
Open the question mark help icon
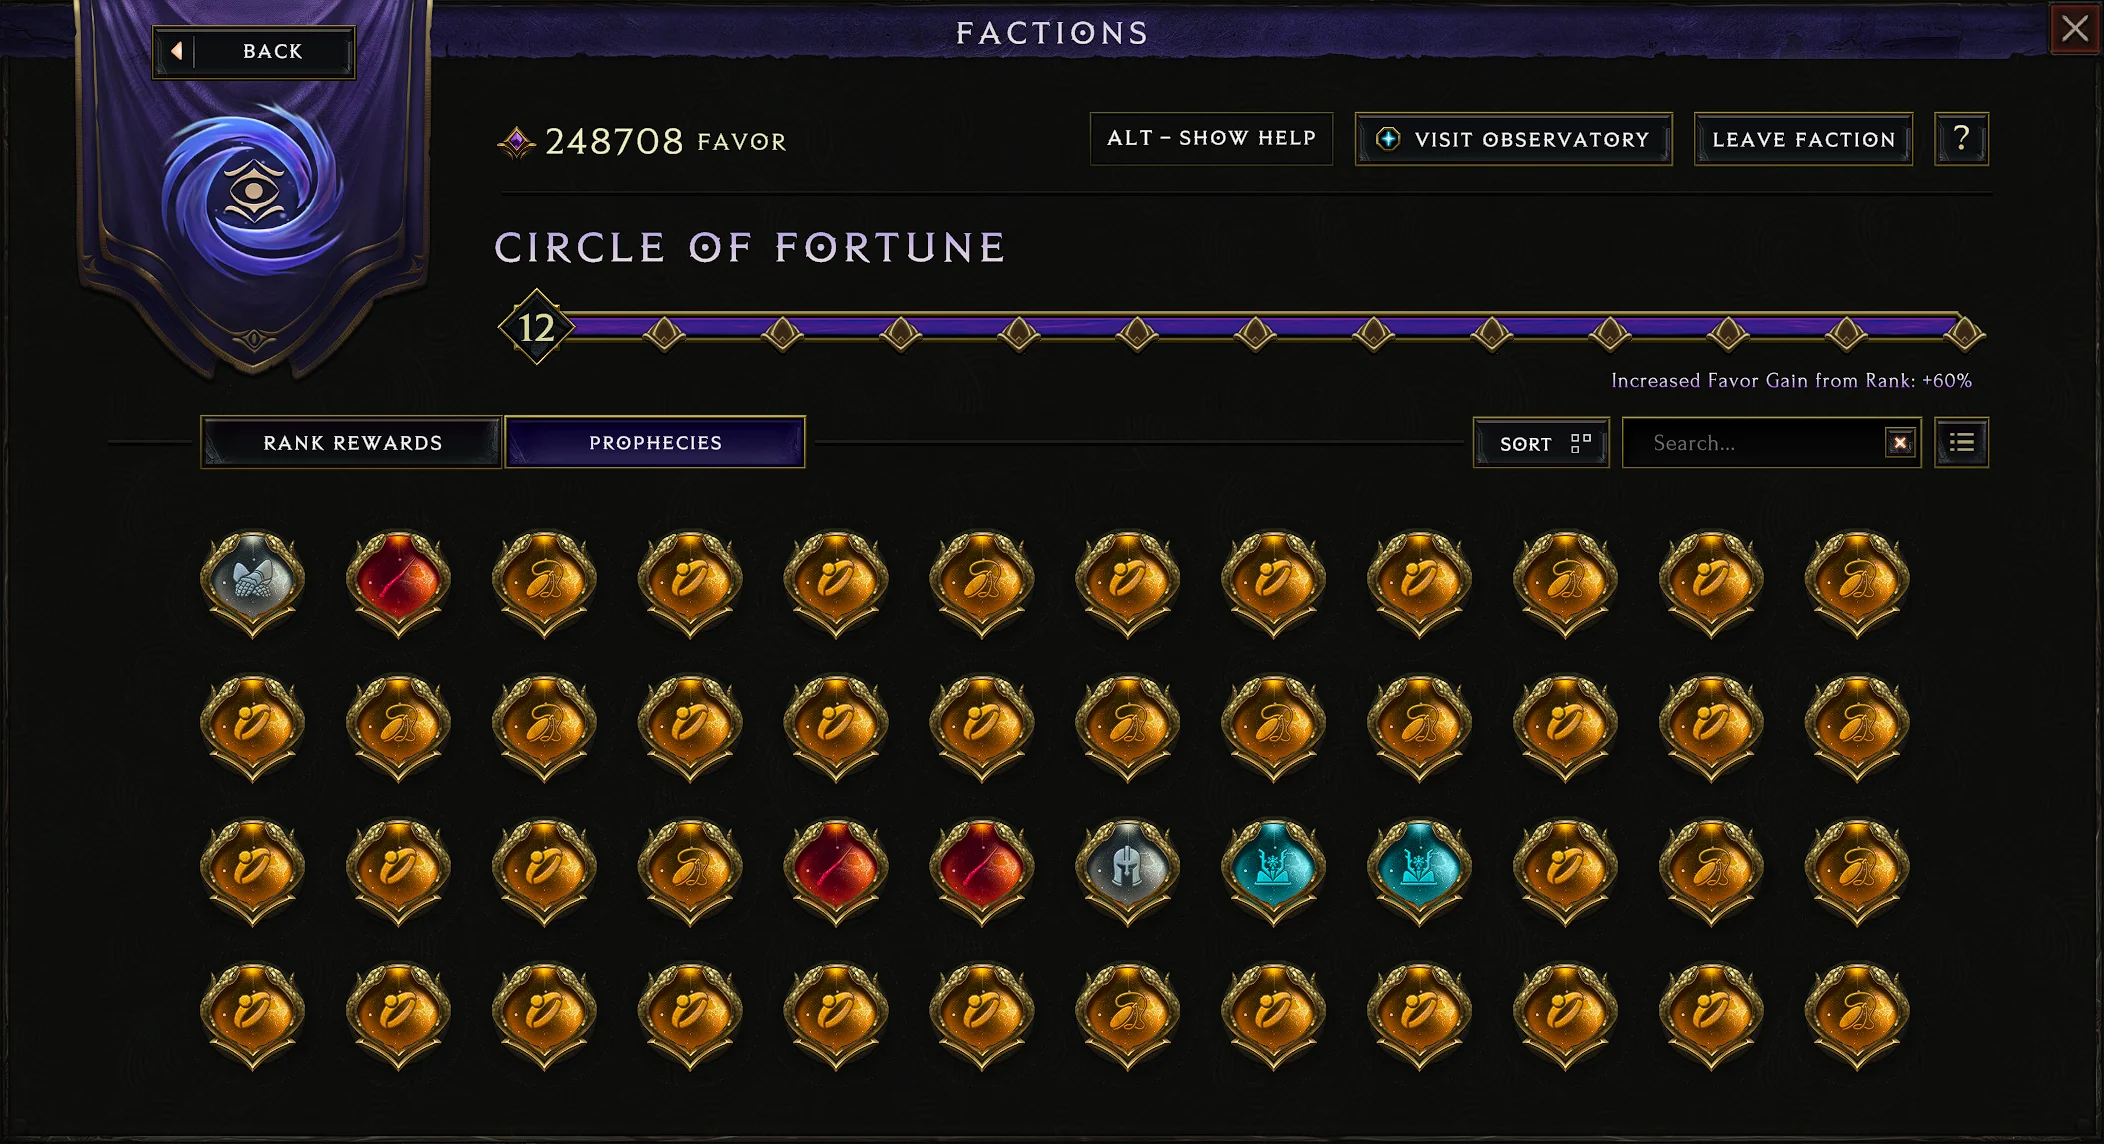click(x=1961, y=139)
